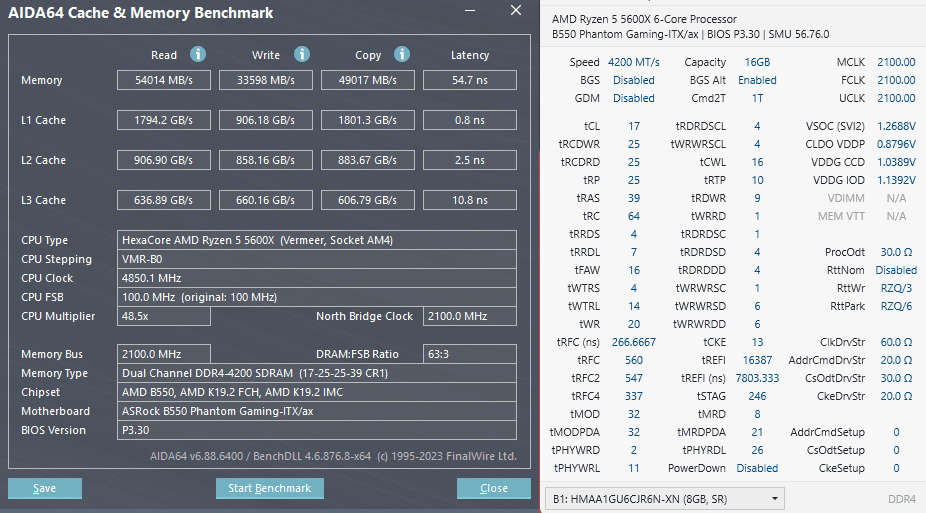
Task: Click Memory Bus value 2100.0 MHz
Action: point(164,354)
